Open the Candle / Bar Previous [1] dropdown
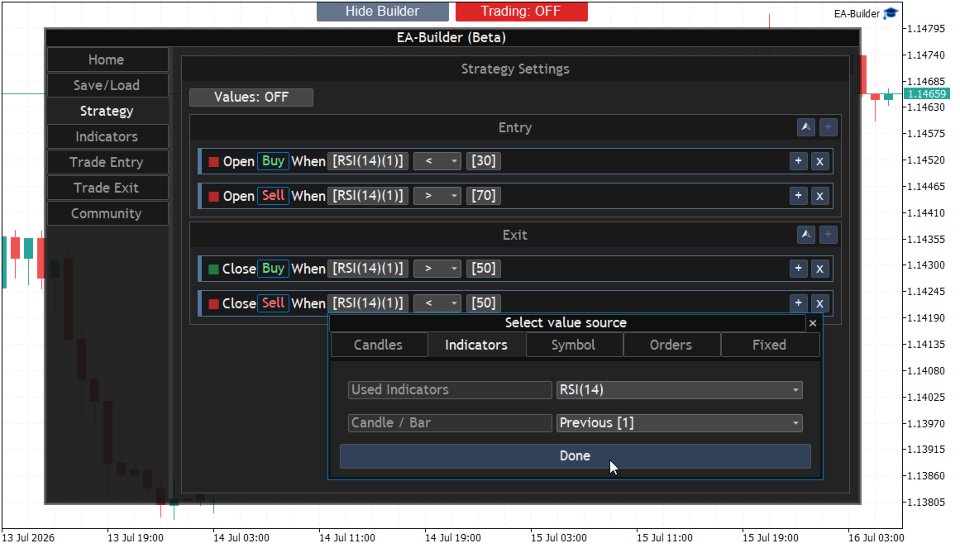 coord(679,423)
